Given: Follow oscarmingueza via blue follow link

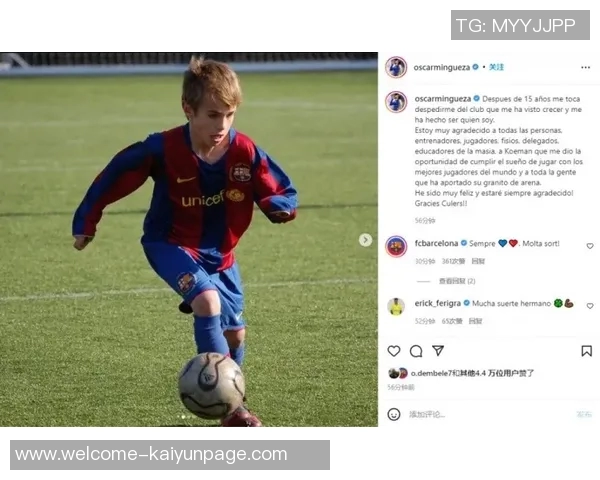Looking at the screenshot, I should 496,67.
